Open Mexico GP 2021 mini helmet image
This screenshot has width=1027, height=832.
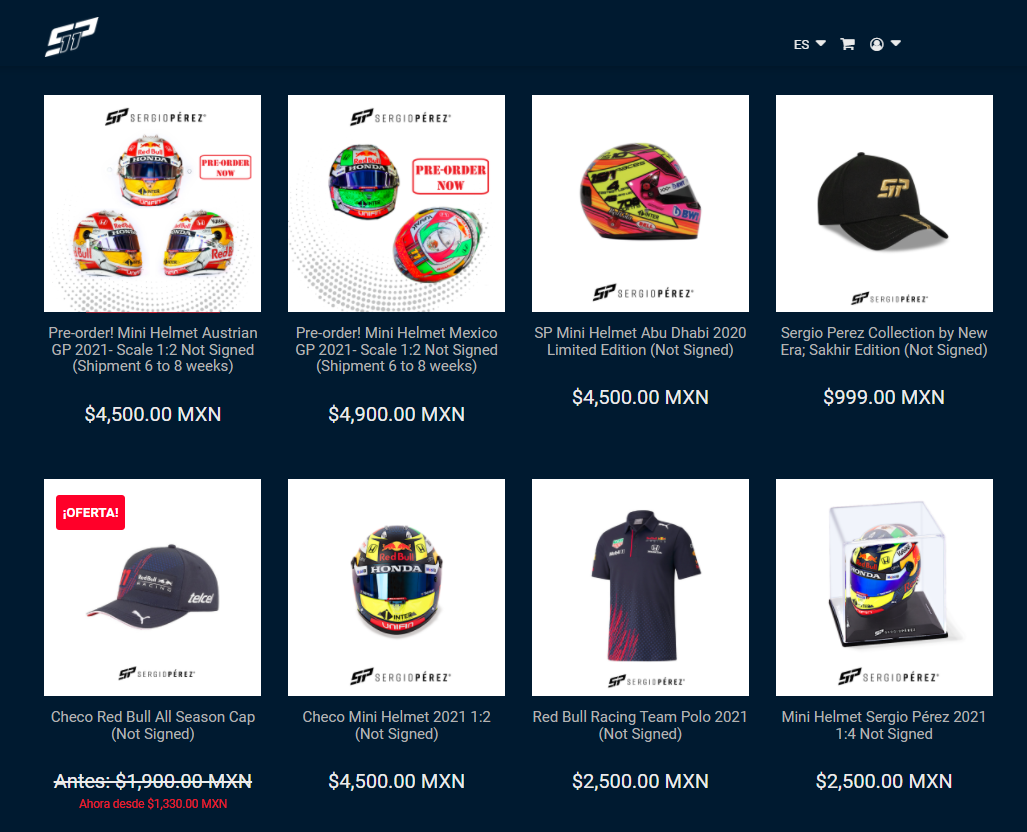click(396, 203)
